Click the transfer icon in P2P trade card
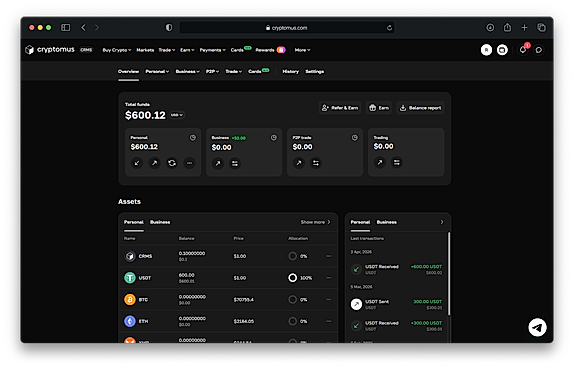 click(316, 163)
